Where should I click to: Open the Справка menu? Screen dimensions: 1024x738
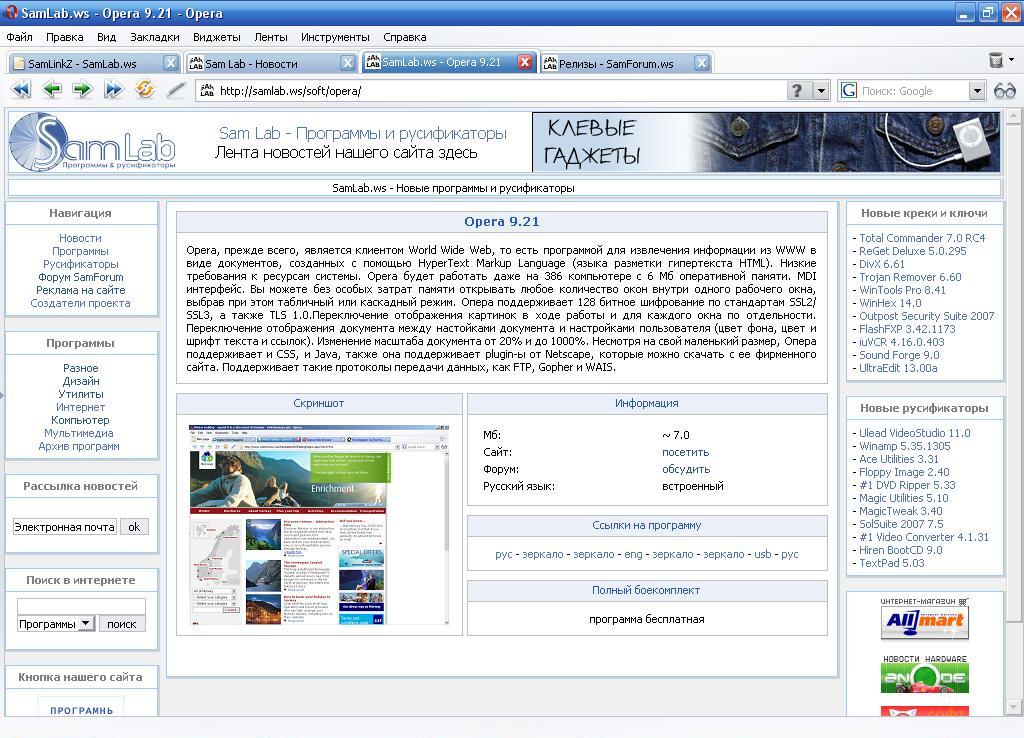click(x=405, y=37)
